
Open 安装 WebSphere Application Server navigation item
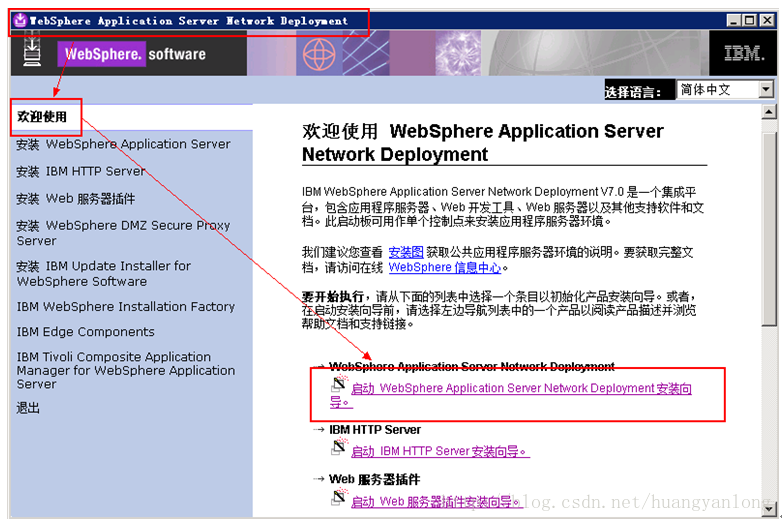(123, 144)
